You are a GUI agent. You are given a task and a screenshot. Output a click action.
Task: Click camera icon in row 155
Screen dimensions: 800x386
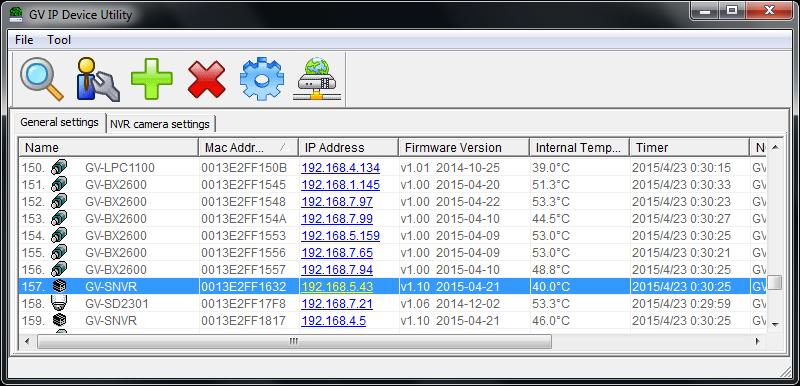[x=59, y=252]
